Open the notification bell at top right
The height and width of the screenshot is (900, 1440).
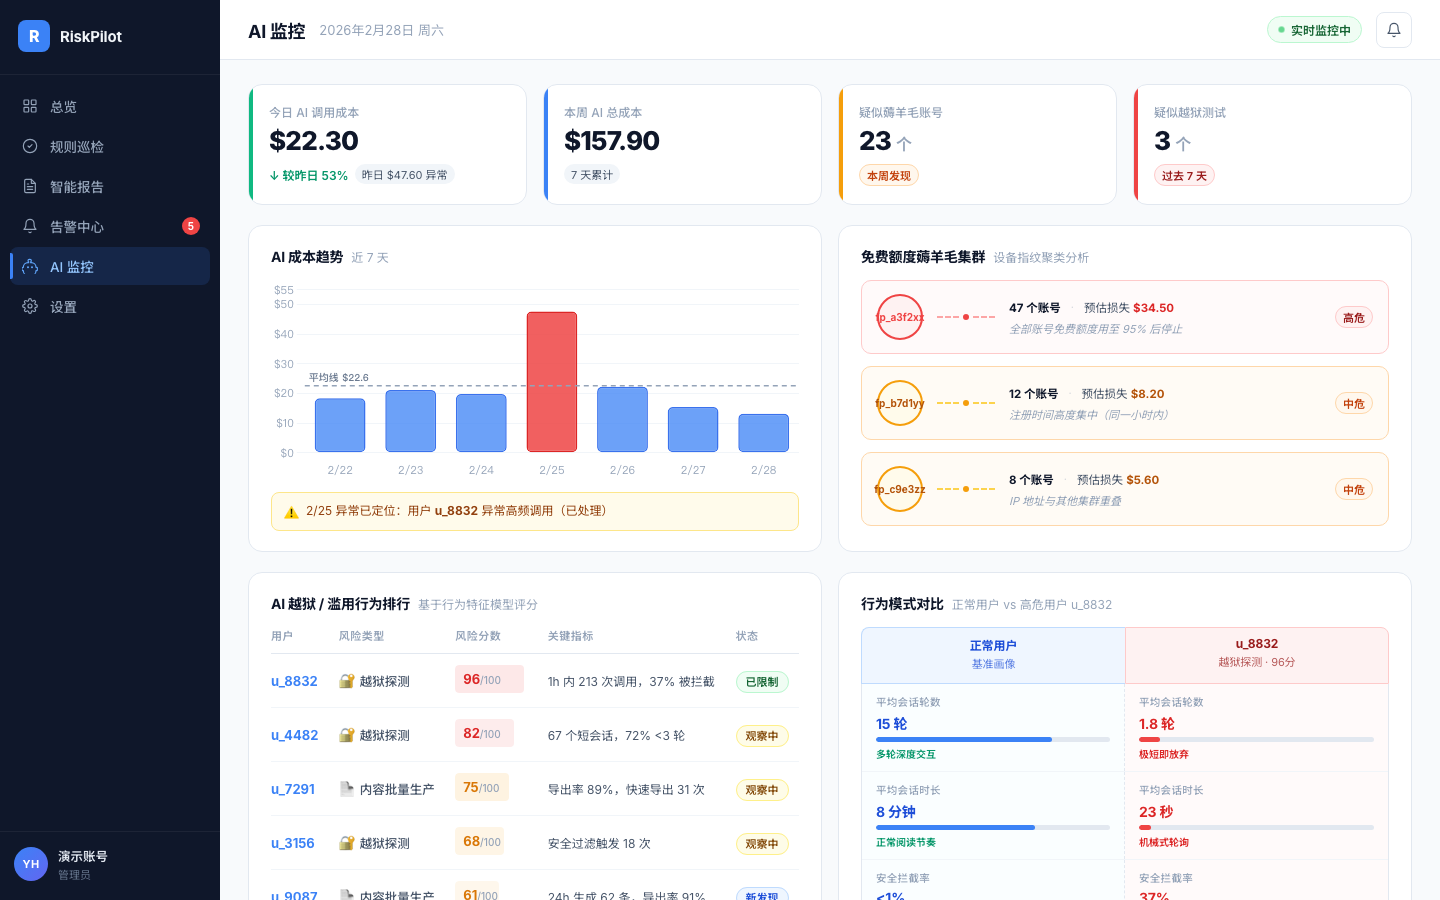pos(1394,30)
